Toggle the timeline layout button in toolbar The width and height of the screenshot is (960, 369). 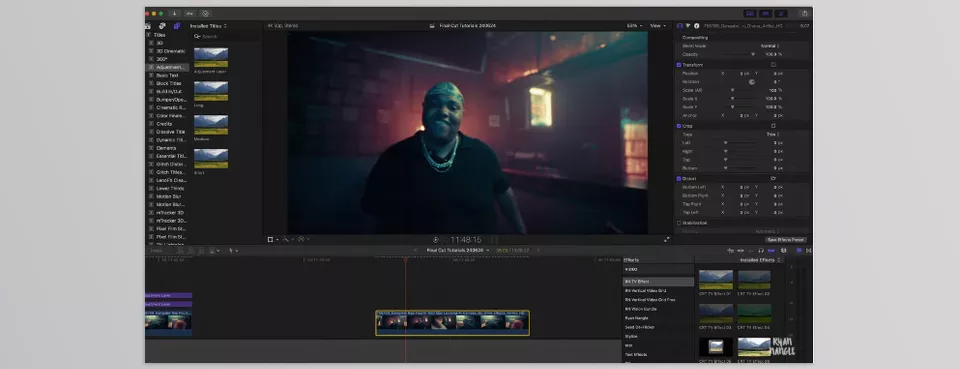coord(765,13)
